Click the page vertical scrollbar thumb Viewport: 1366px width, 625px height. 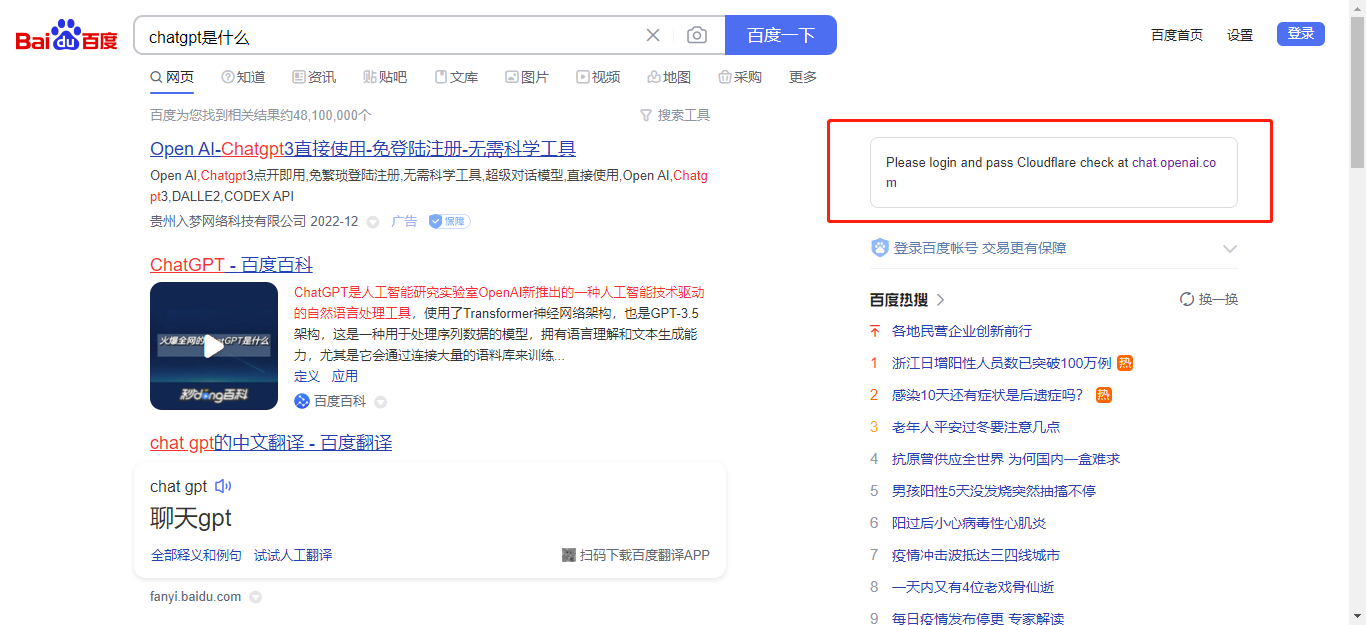point(1358,92)
